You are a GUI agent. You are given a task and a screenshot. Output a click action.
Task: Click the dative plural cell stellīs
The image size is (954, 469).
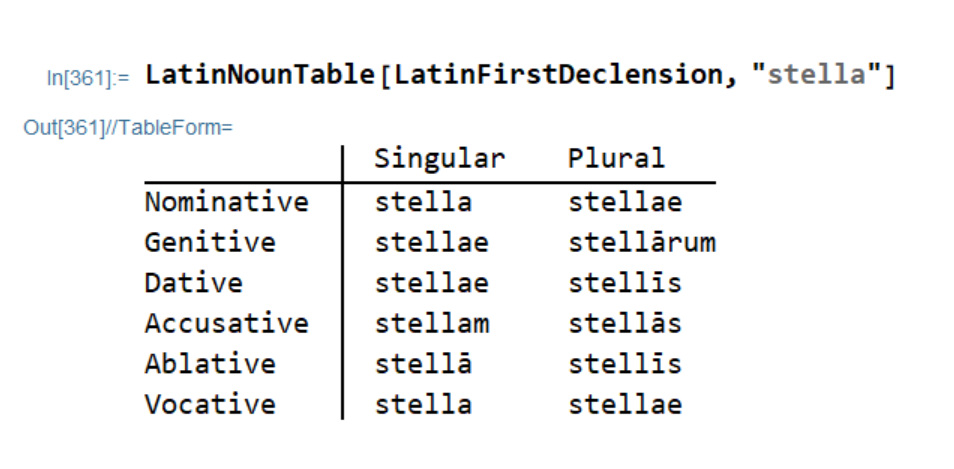(625, 283)
